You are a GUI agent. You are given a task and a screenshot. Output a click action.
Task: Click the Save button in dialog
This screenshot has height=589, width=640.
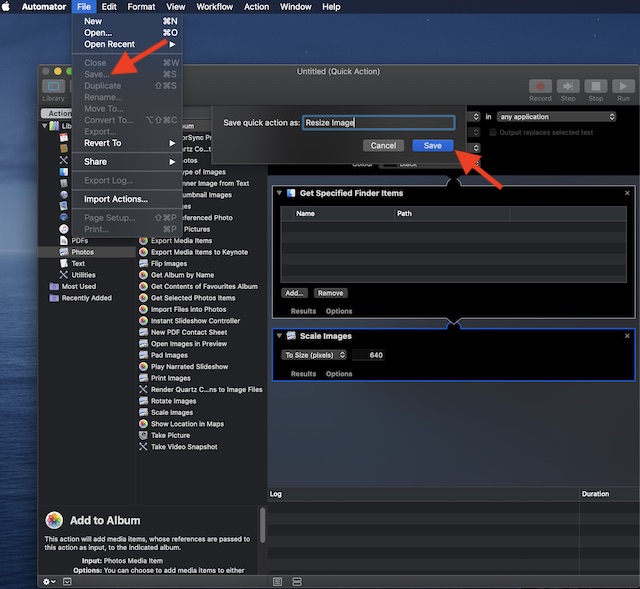433,146
